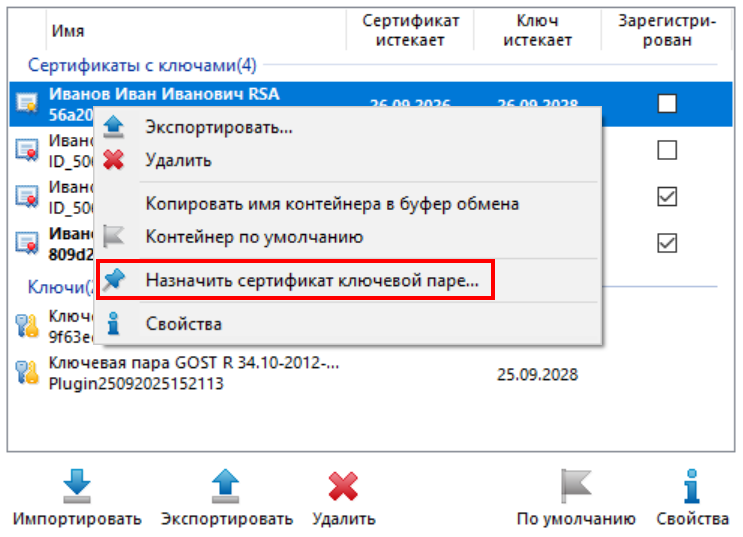Screen dimensions: 743x537
Task: Uncheck the registered checkbox in fourth certificate row
Action: (x=667, y=242)
